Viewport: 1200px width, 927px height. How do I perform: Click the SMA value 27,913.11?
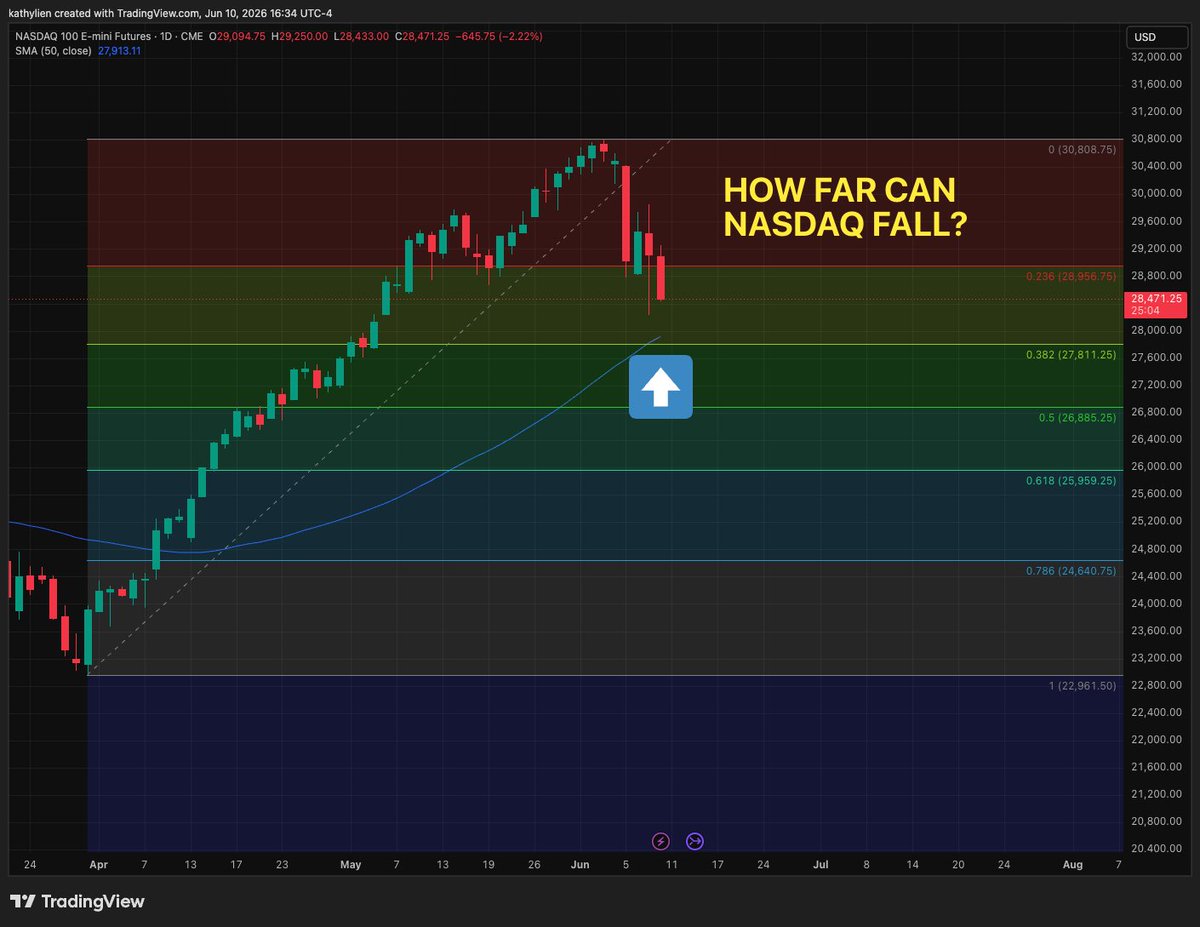click(x=121, y=50)
